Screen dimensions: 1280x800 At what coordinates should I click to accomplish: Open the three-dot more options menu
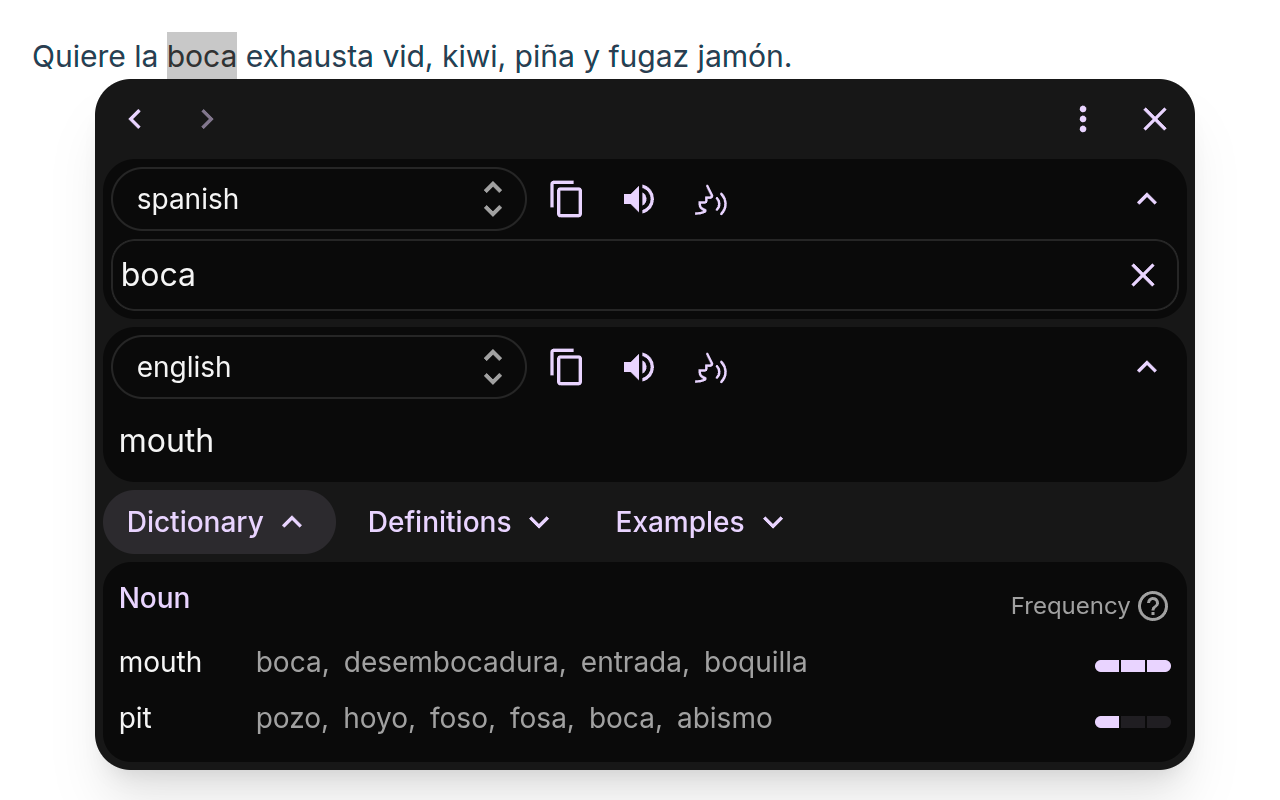pyautogui.click(x=1083, y=120)
